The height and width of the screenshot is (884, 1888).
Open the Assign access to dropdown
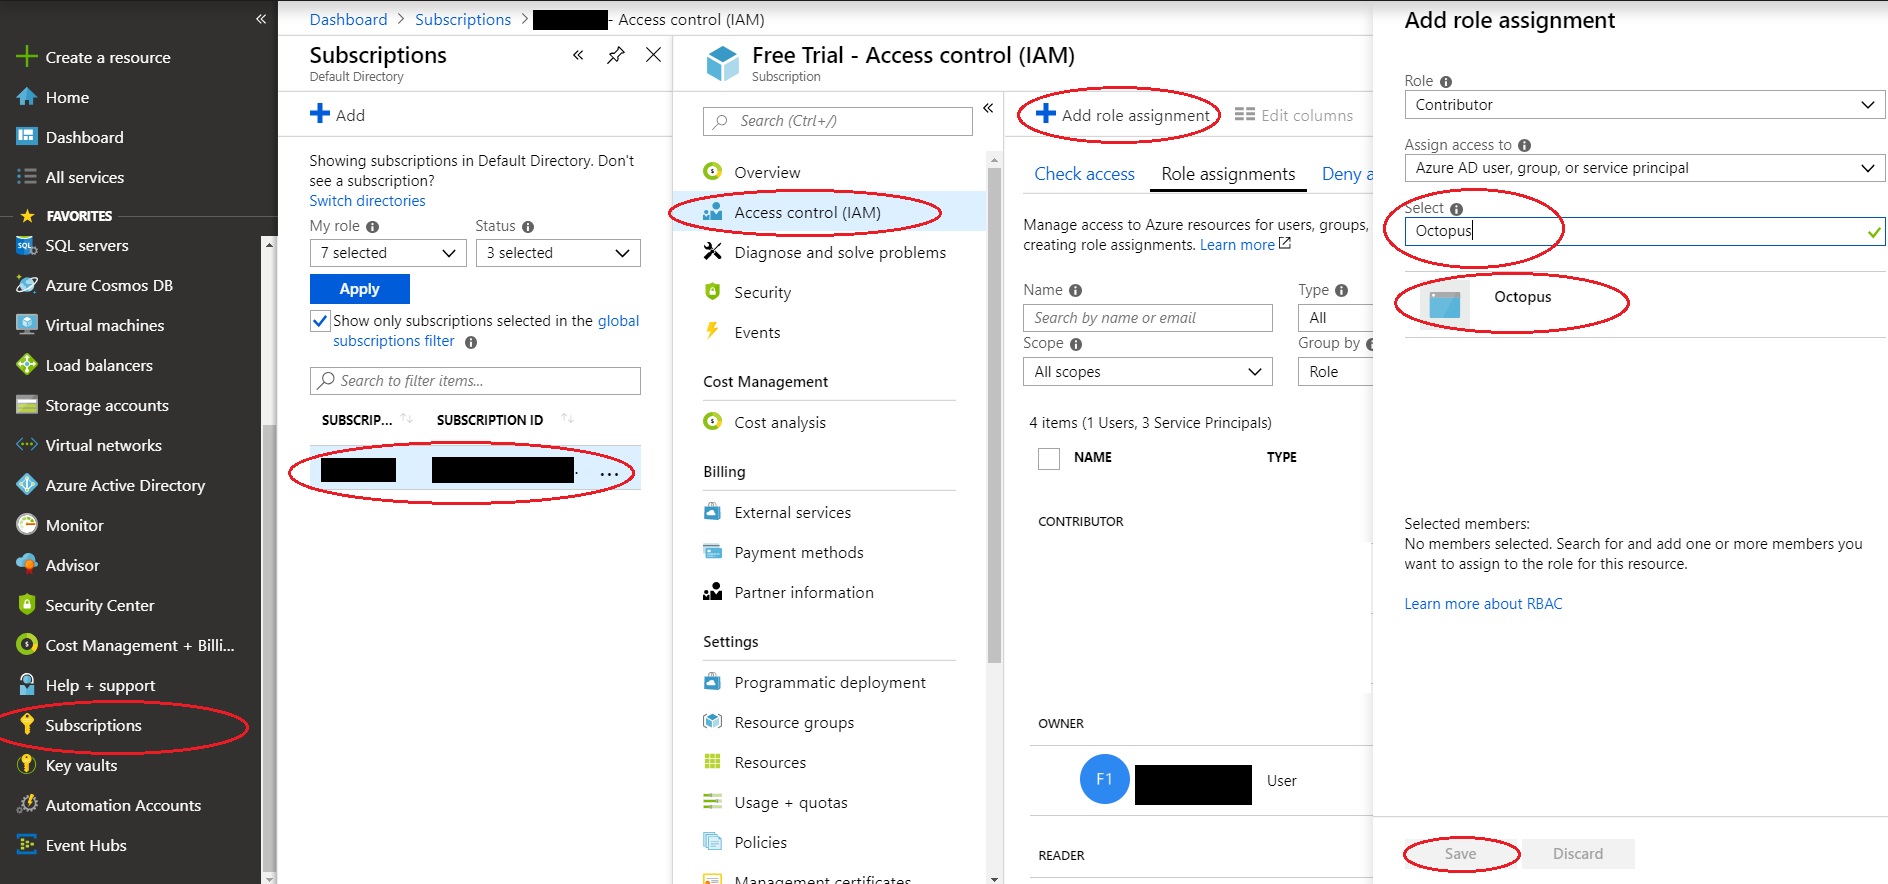(1643, 168)
